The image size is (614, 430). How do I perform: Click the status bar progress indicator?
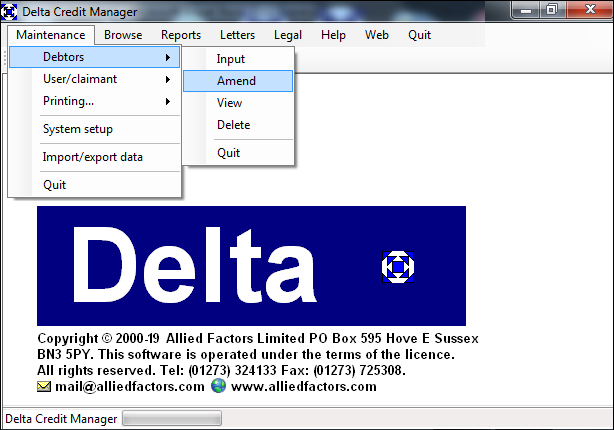pos(172,418)
